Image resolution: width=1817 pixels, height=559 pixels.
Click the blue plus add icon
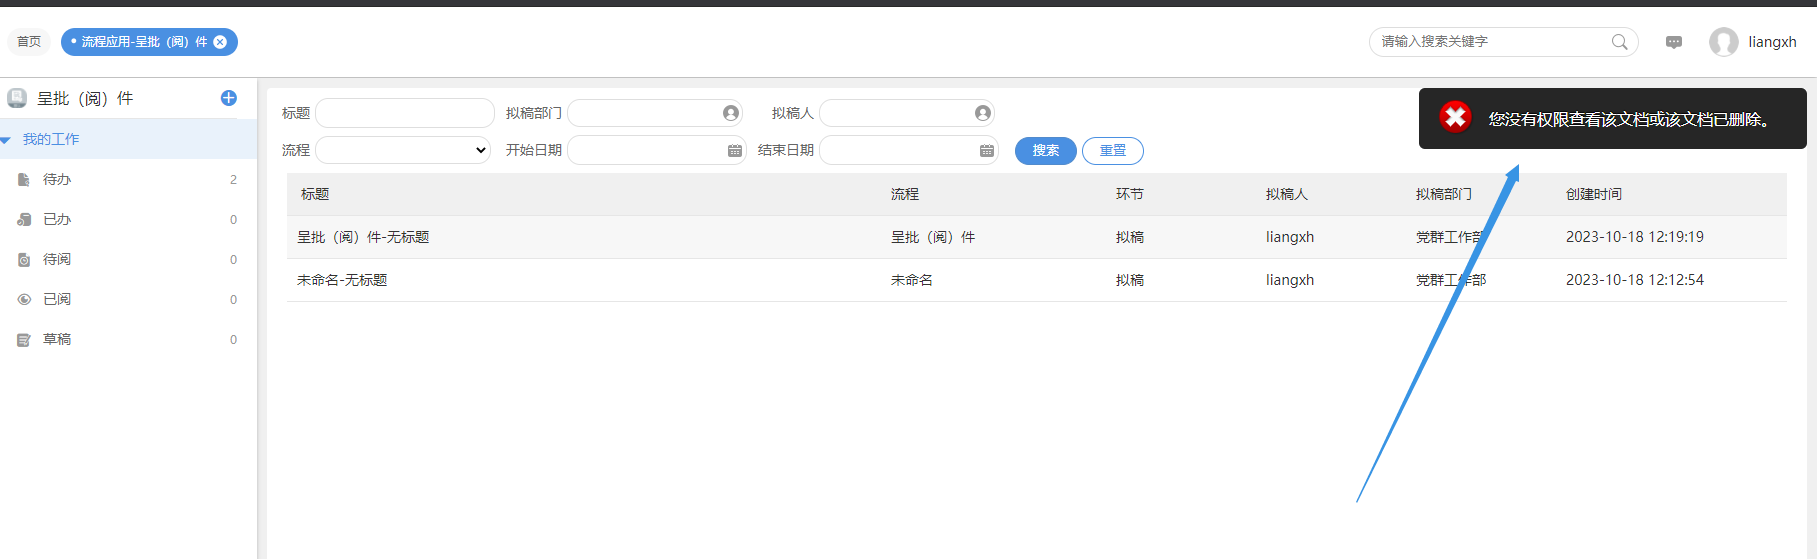pos(229,98)
